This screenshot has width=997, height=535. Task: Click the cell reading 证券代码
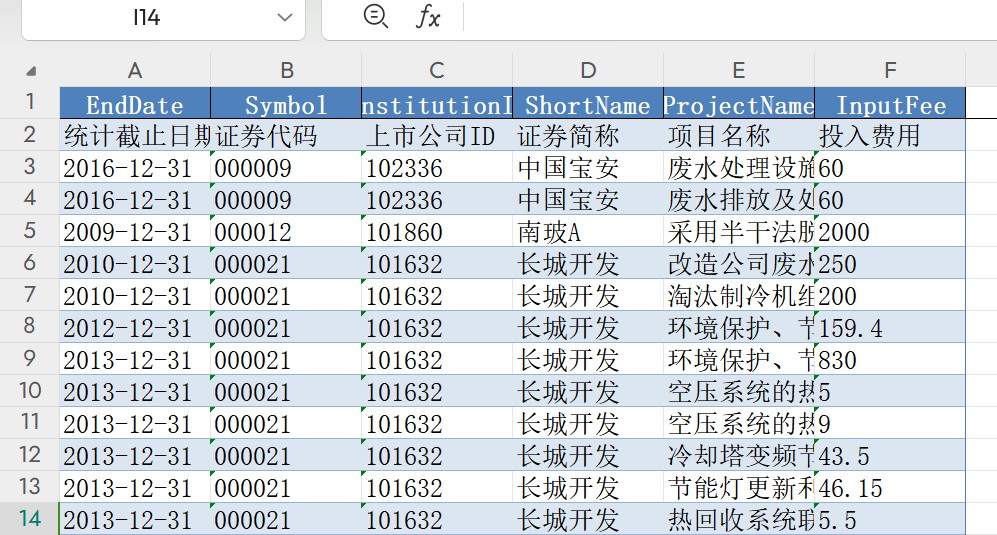286,135
